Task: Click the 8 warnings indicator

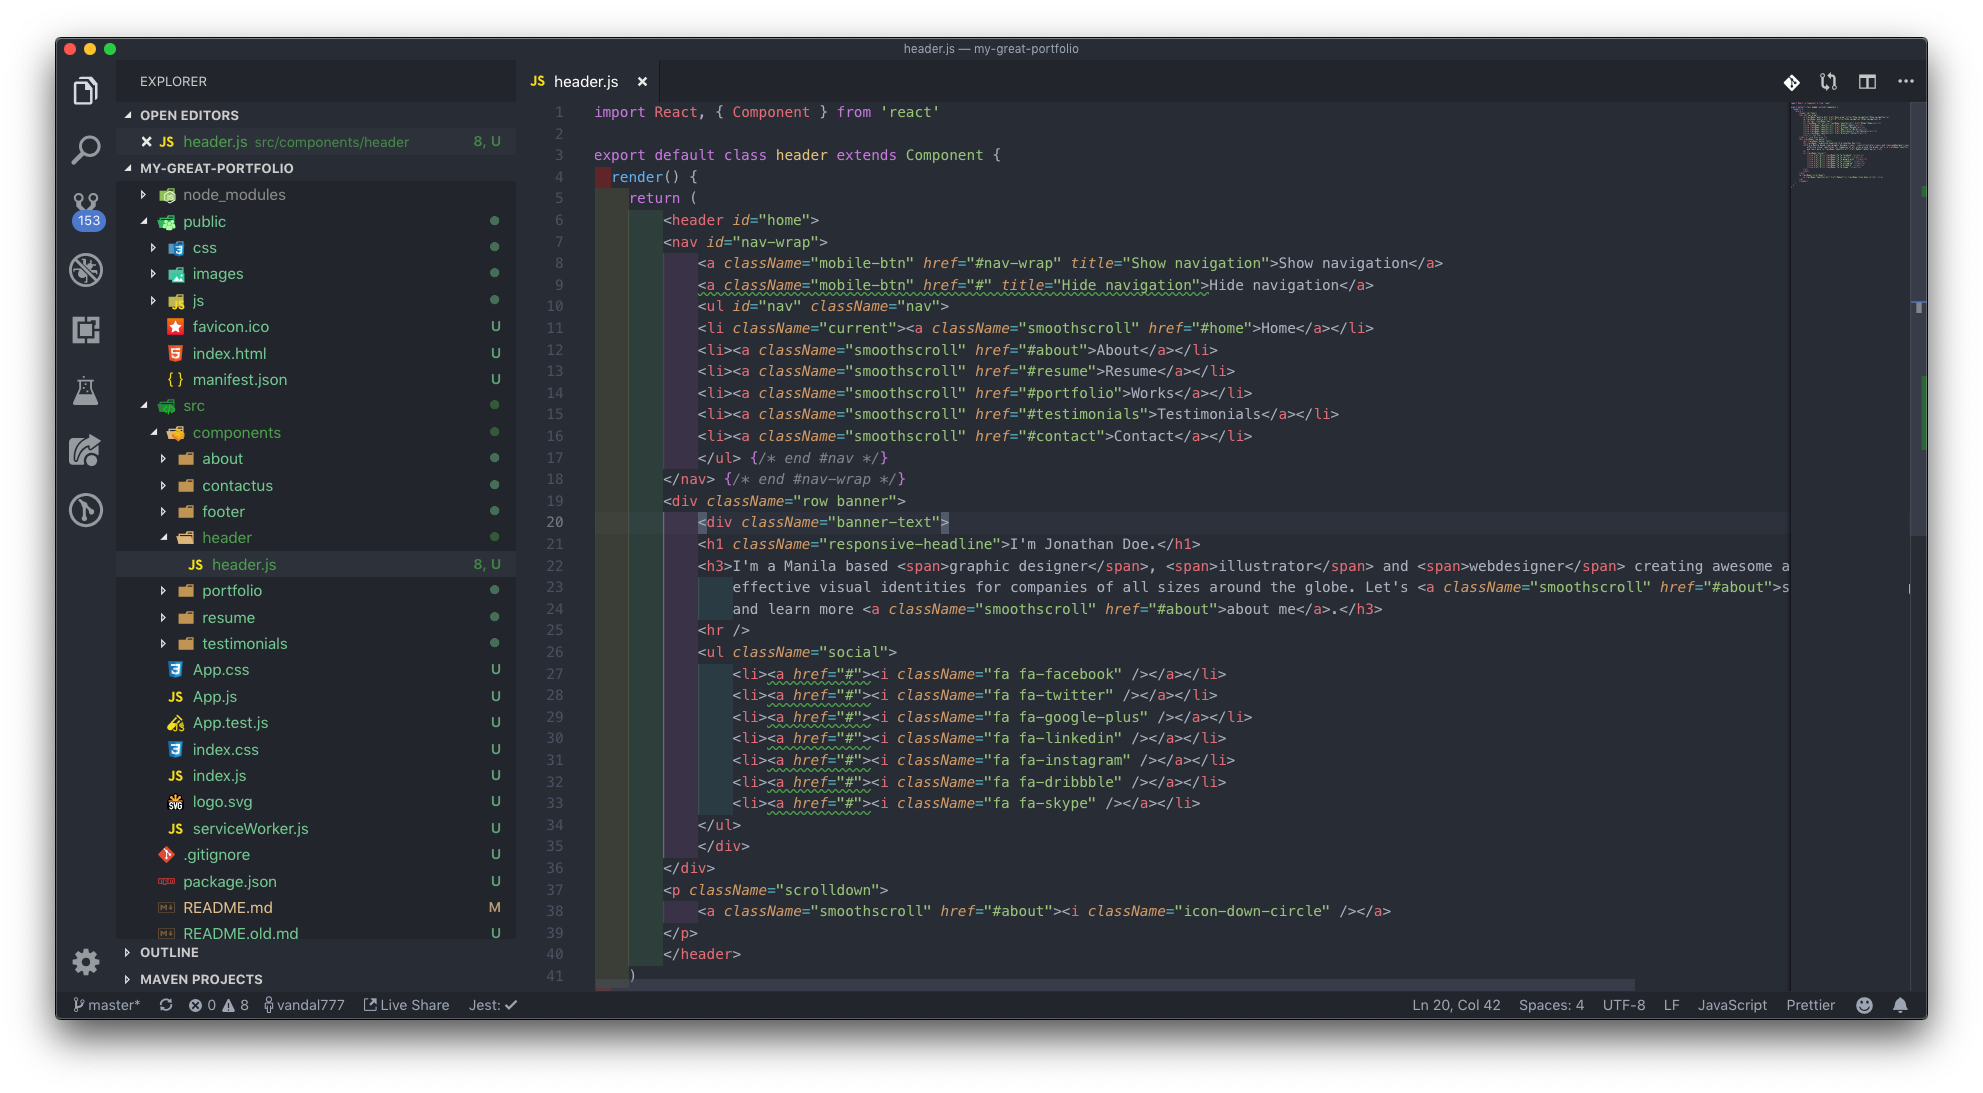Action: click(238, 1005)
